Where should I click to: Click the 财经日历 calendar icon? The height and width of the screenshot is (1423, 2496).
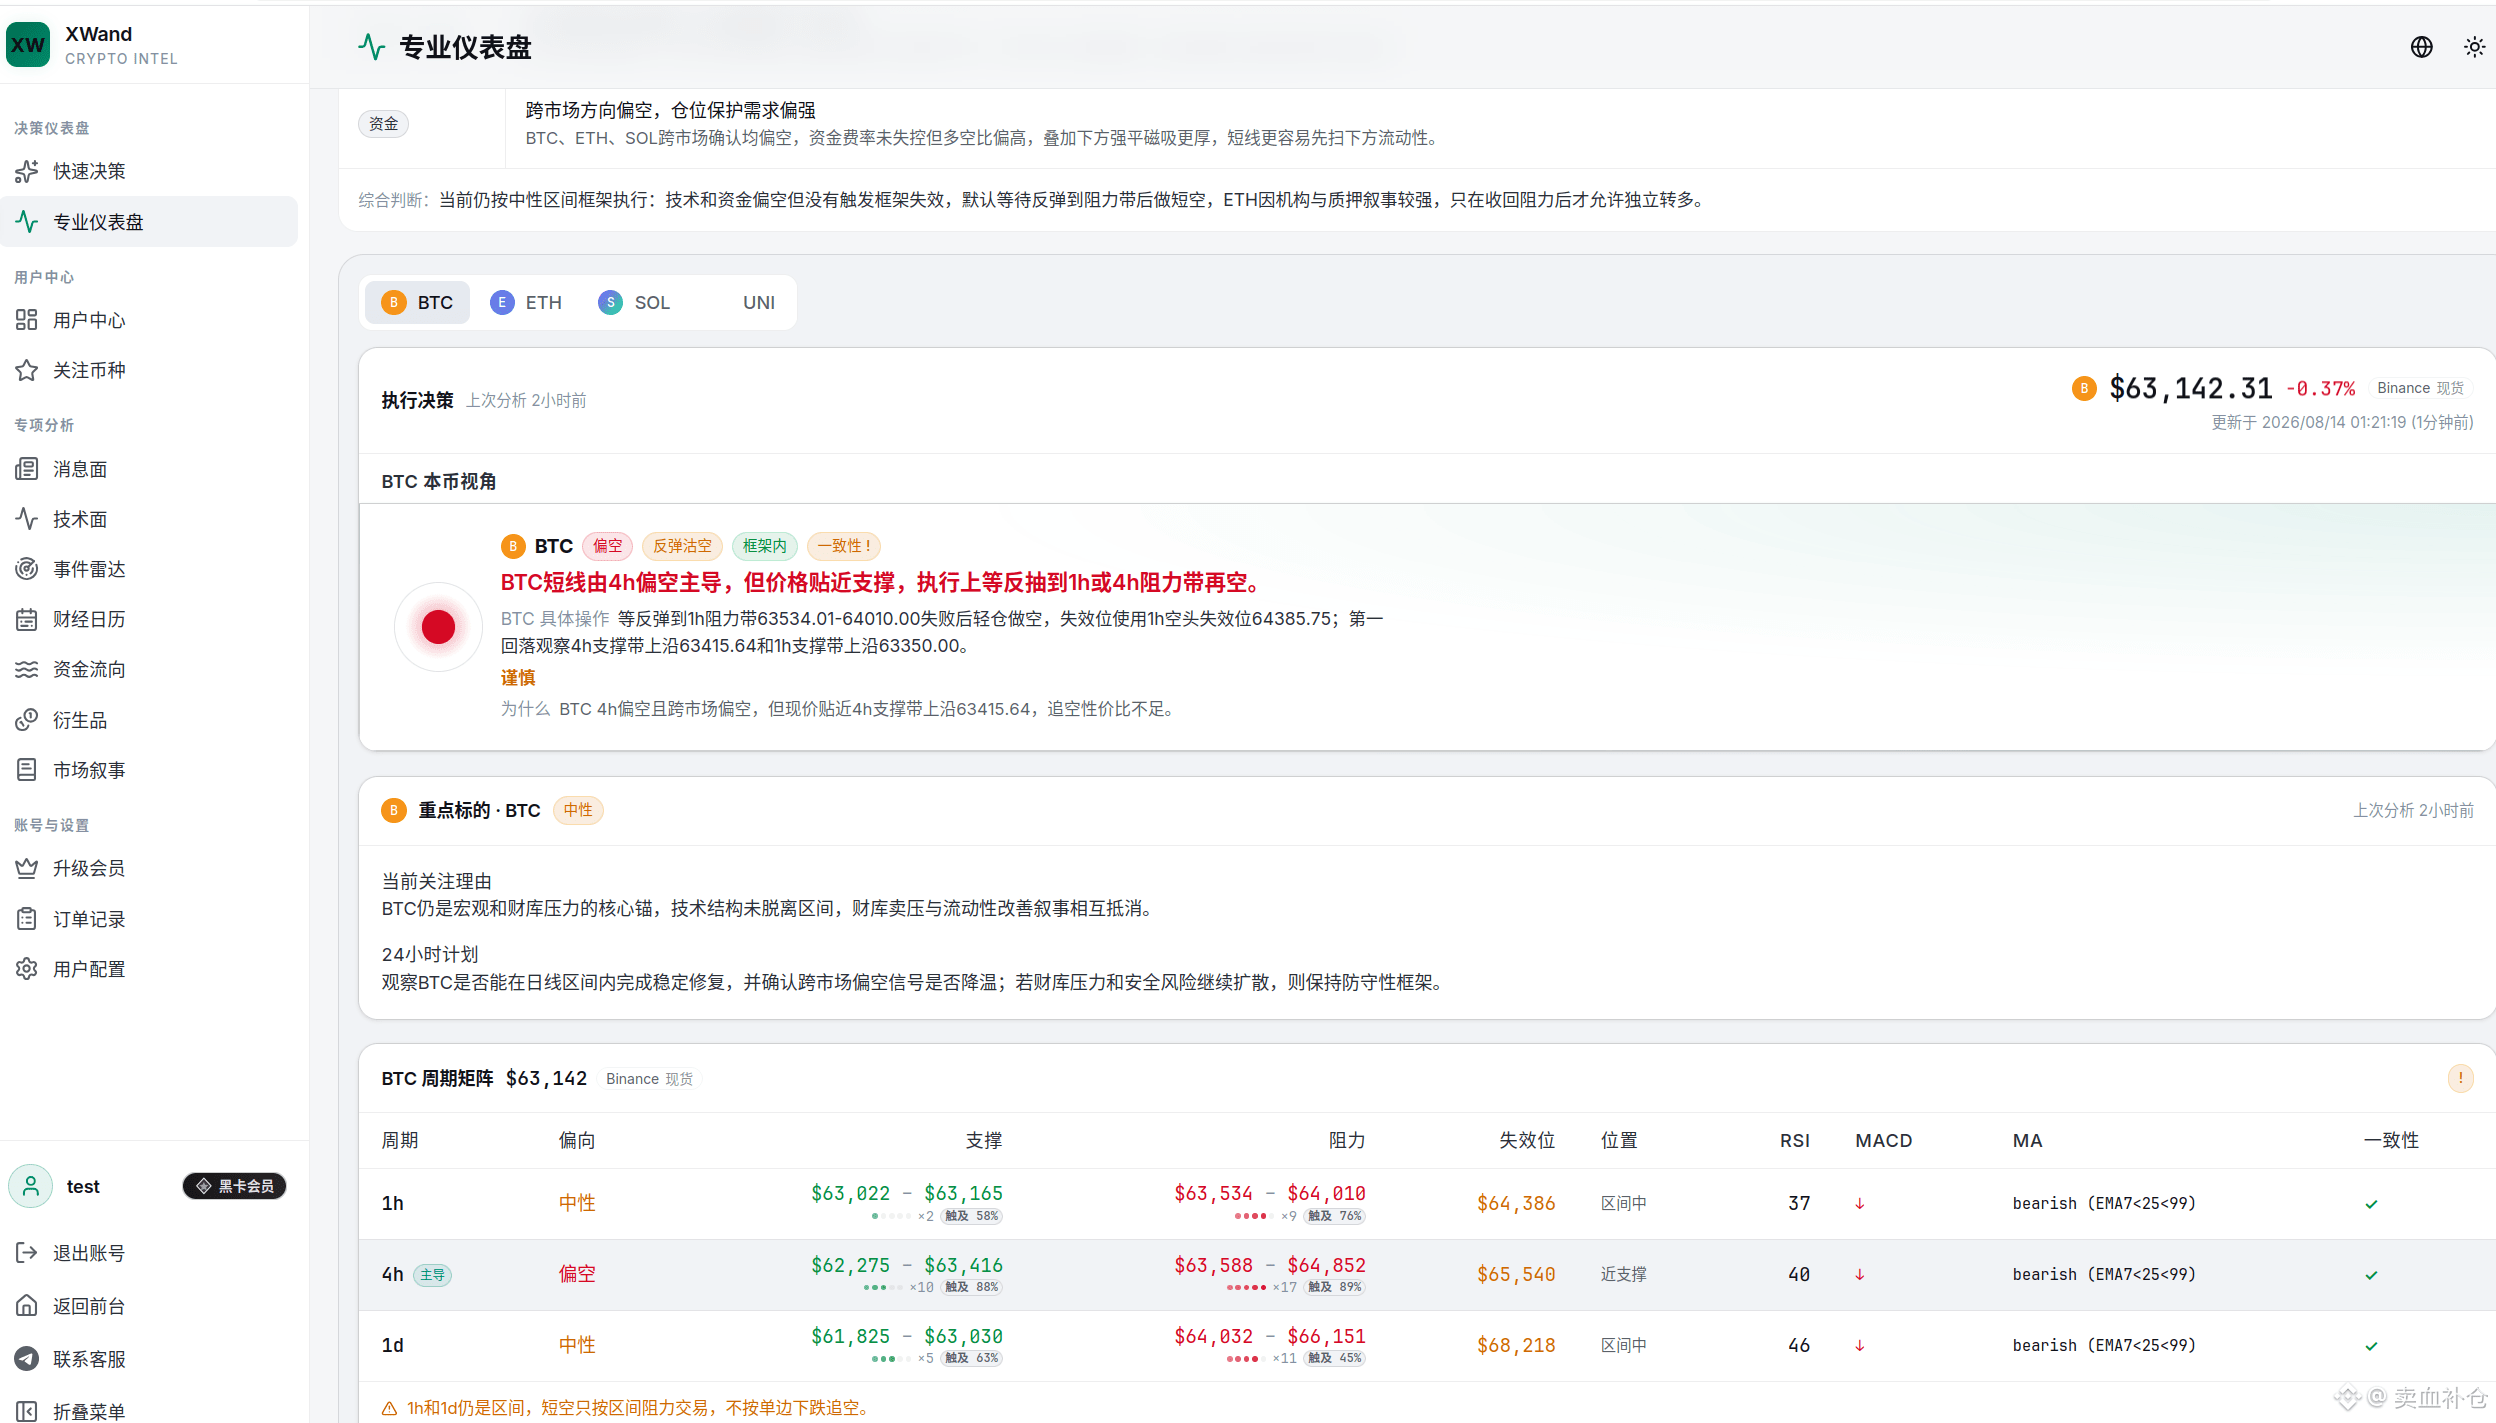(27, 619)
